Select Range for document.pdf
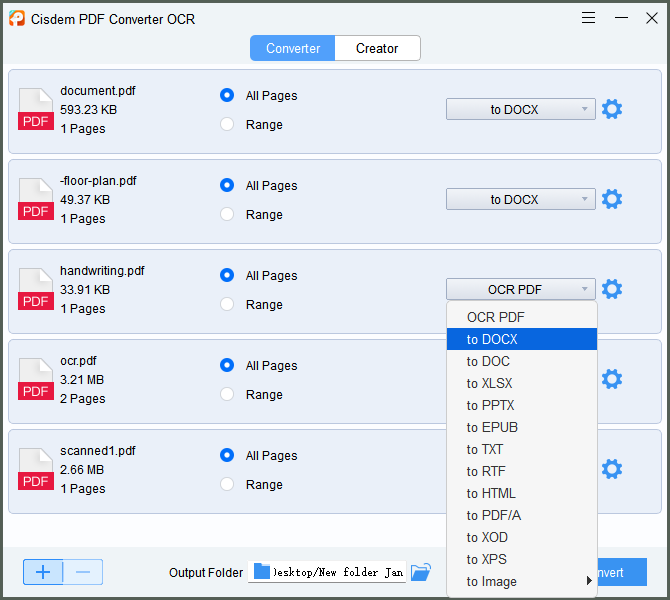Viewport: 670px width, 600px height. (227, 124)
